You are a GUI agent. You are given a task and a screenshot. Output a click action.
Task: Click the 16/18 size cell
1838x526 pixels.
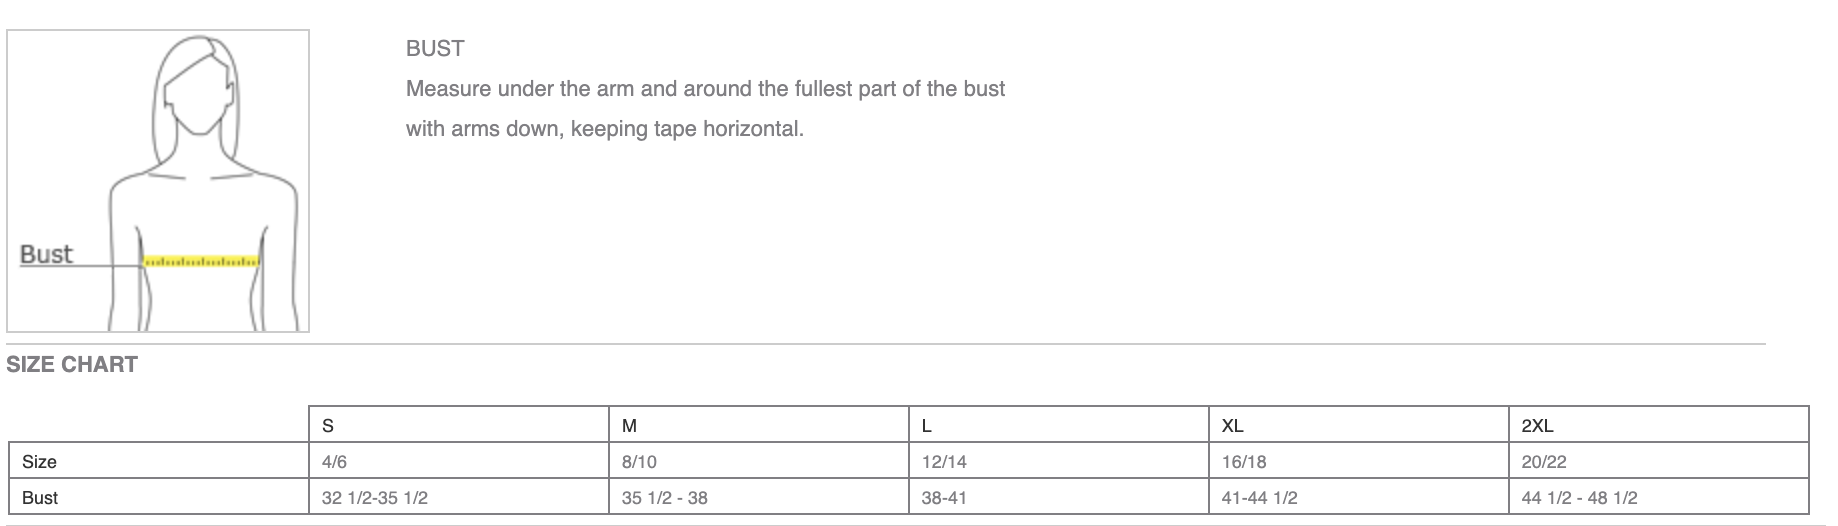pyautogui.click(x=1244, y=461)
